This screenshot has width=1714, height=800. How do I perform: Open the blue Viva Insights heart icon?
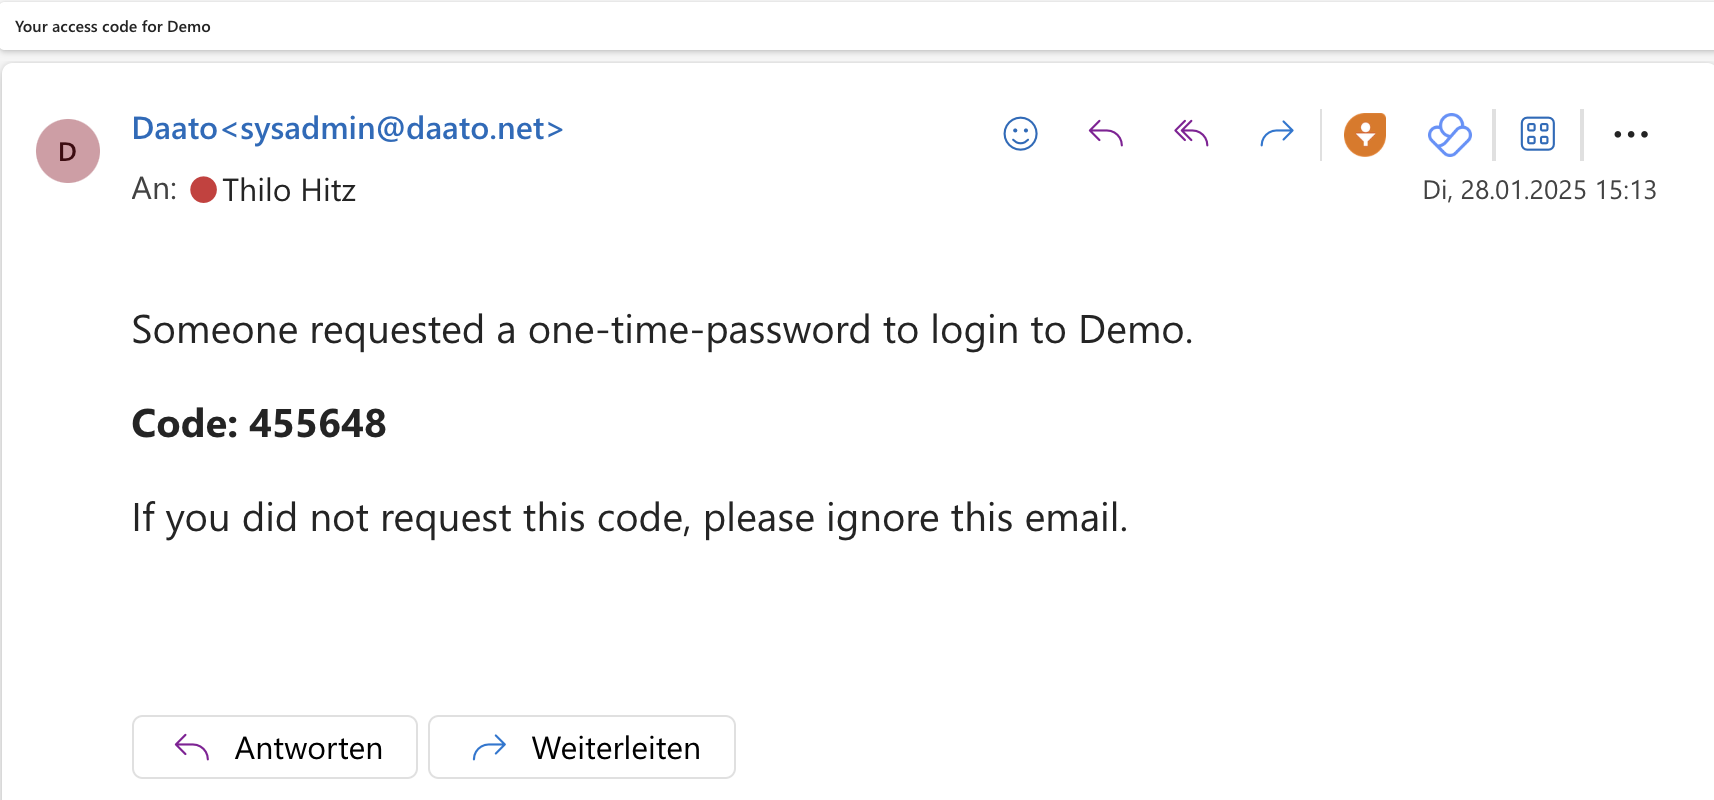[x=1449, y=134]
